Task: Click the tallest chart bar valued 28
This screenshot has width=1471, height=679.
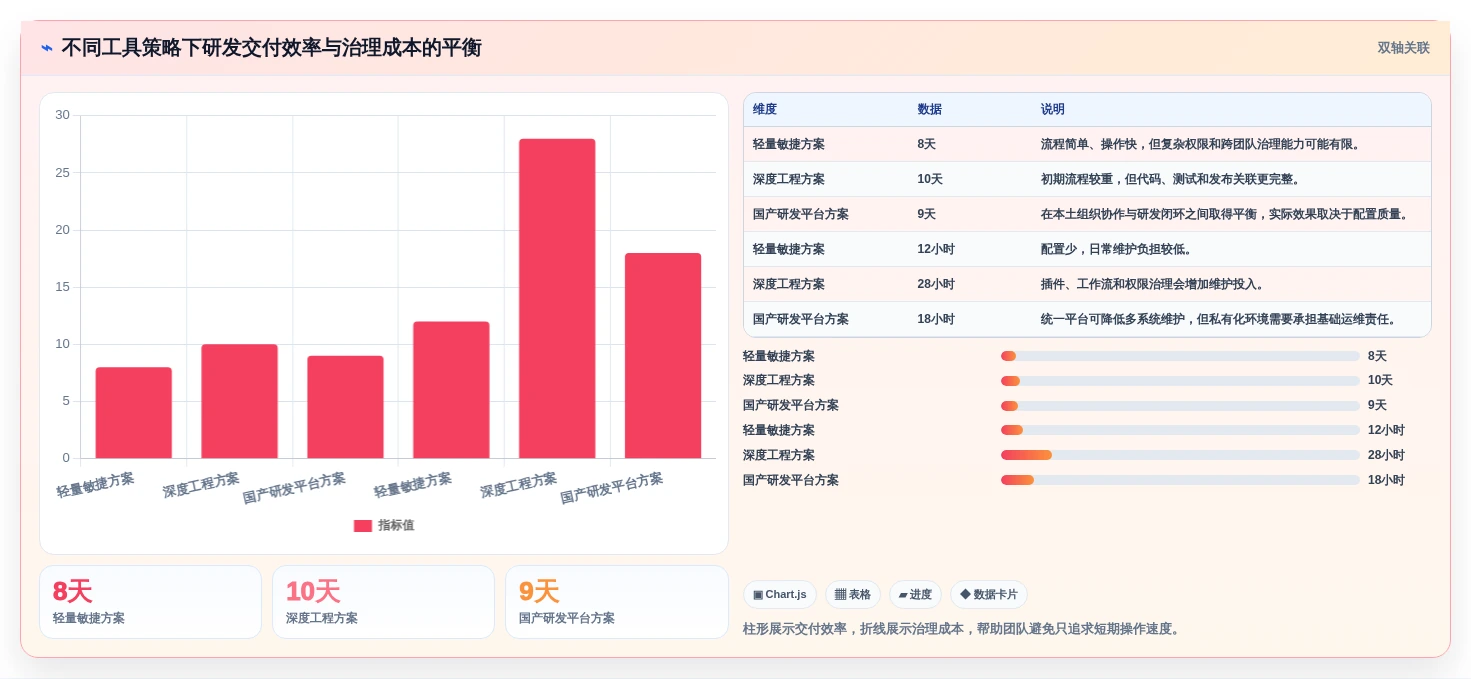Action: 557,298
